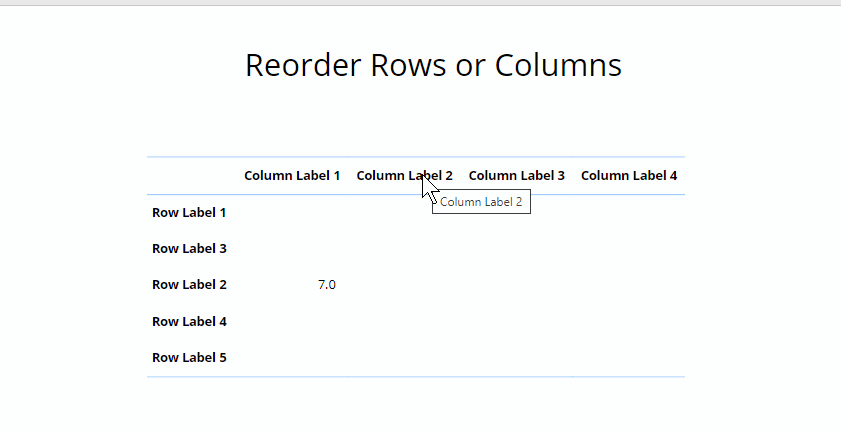Select cell at Row Label 3, Column Label 2
The image size is (841, 433).
pos(404,248)
